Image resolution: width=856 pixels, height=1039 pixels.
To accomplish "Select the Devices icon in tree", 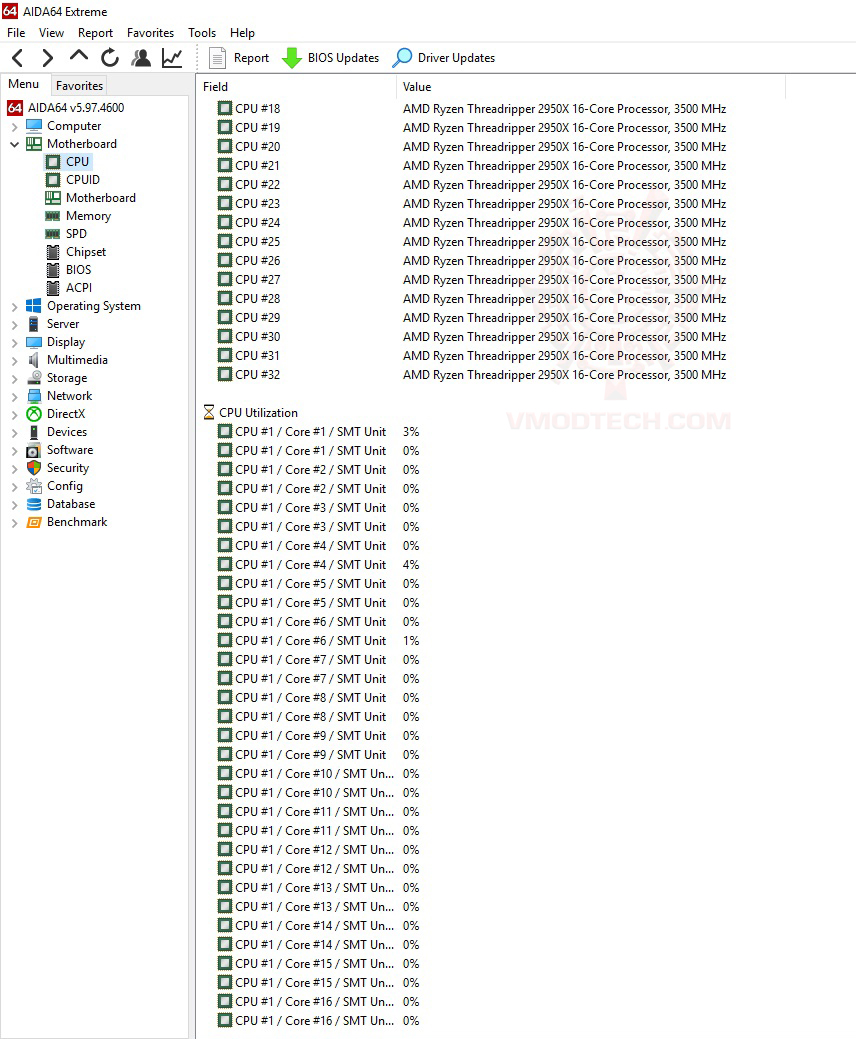I will 34,432.
